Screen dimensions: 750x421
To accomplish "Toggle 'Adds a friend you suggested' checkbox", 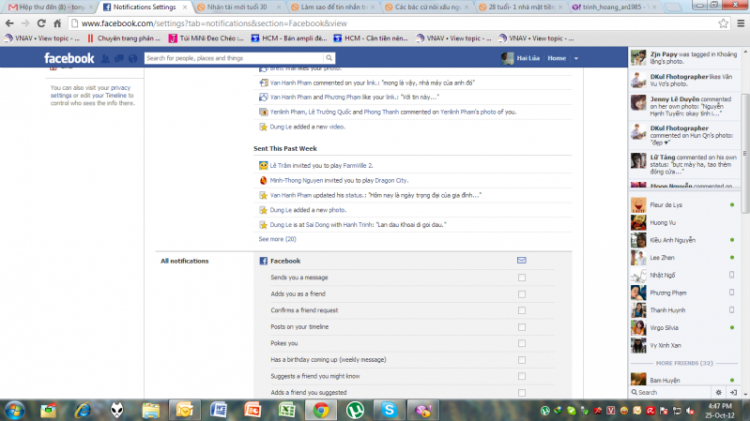I will click(x=522, y=393).
